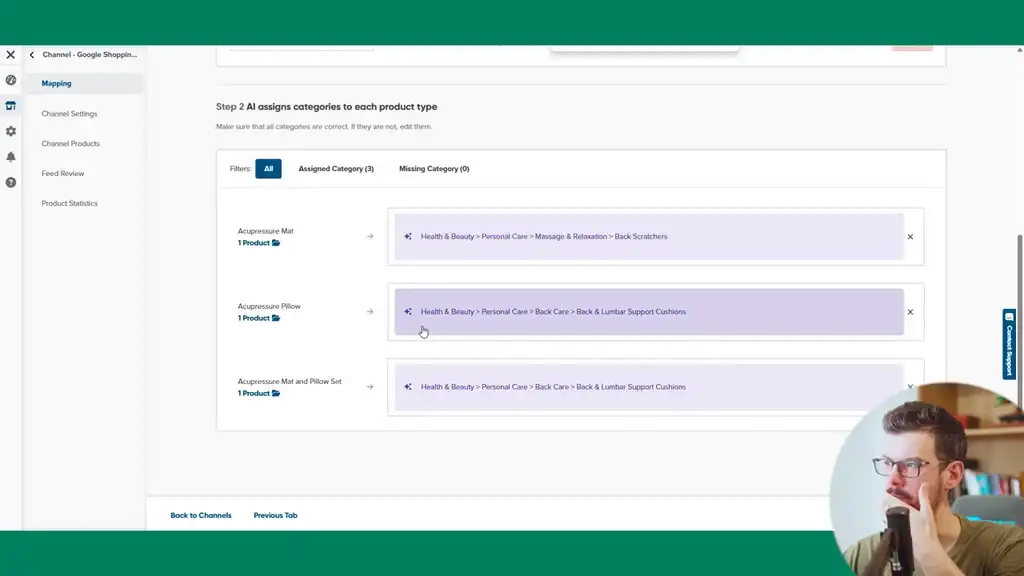Screen dimensions: 1024x576
Task: Click the AI sparkle icon on Acupressure Mat category
Action: pos(407,236)
